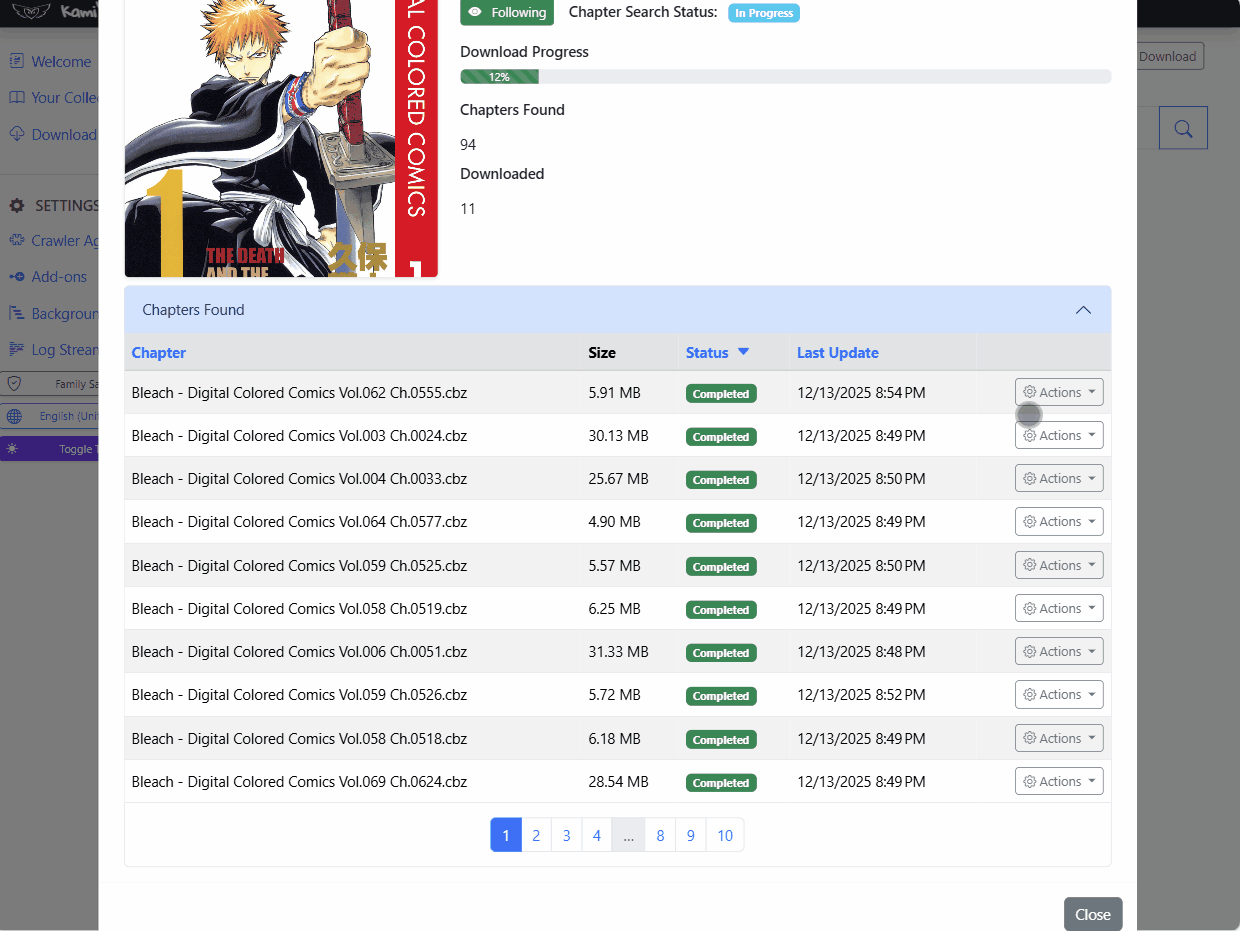Viewport: 1240px width, 931px height.
Task: Go to page 2 of chapters
Action: 536,835
